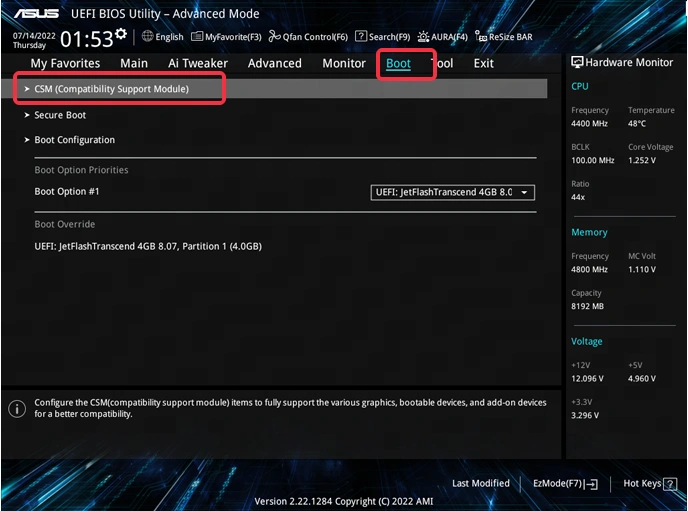Open the My Favorites tab
This screenshot has width=688, height=511.
click(65, 64)
